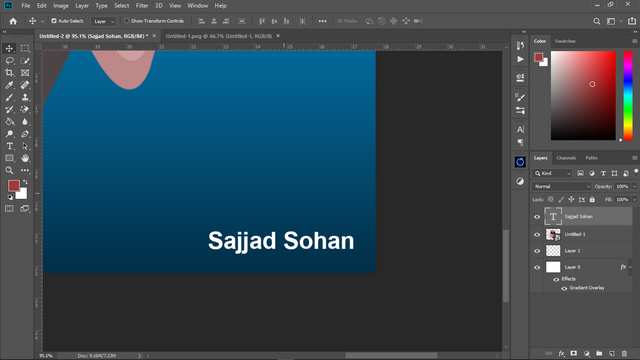Switch to the Channels tab
The image size is (640, 360).
[x=566, y=158]
